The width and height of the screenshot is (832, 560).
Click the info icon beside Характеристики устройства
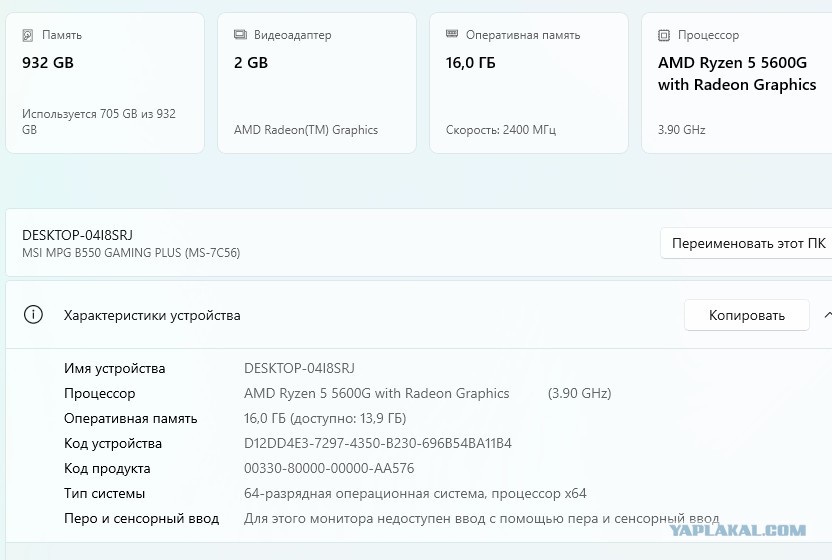pos(33,315)
